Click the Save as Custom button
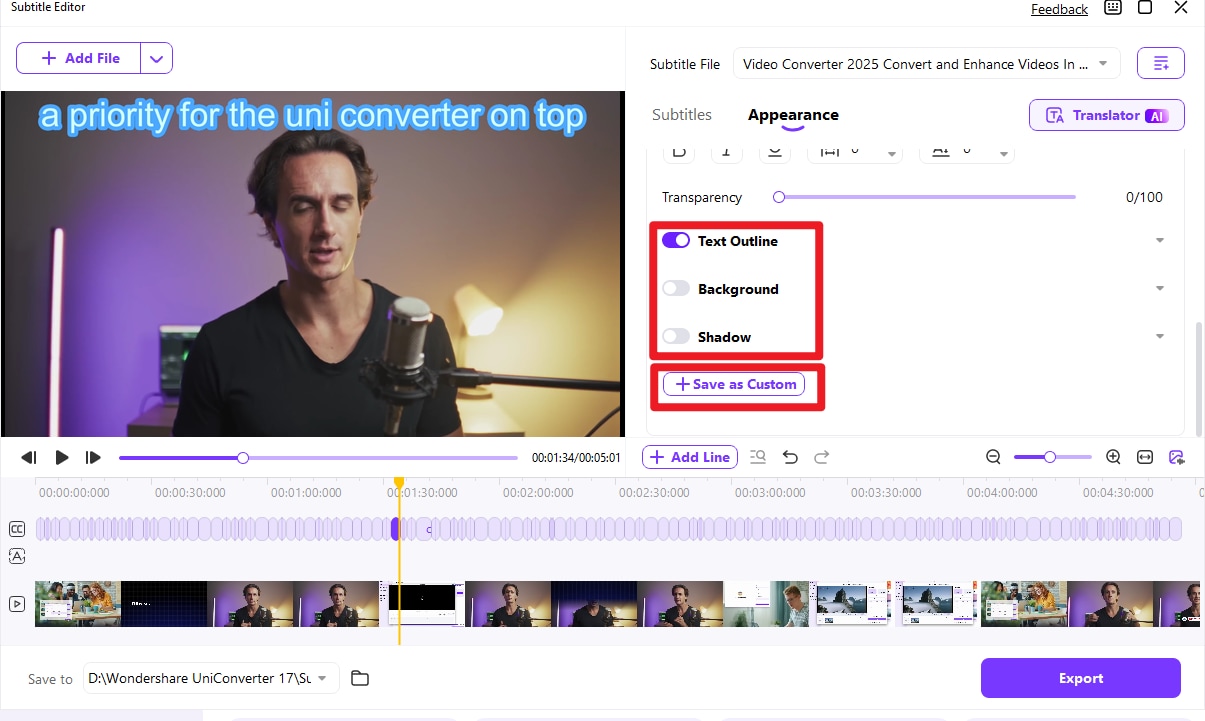 [735, 384]
